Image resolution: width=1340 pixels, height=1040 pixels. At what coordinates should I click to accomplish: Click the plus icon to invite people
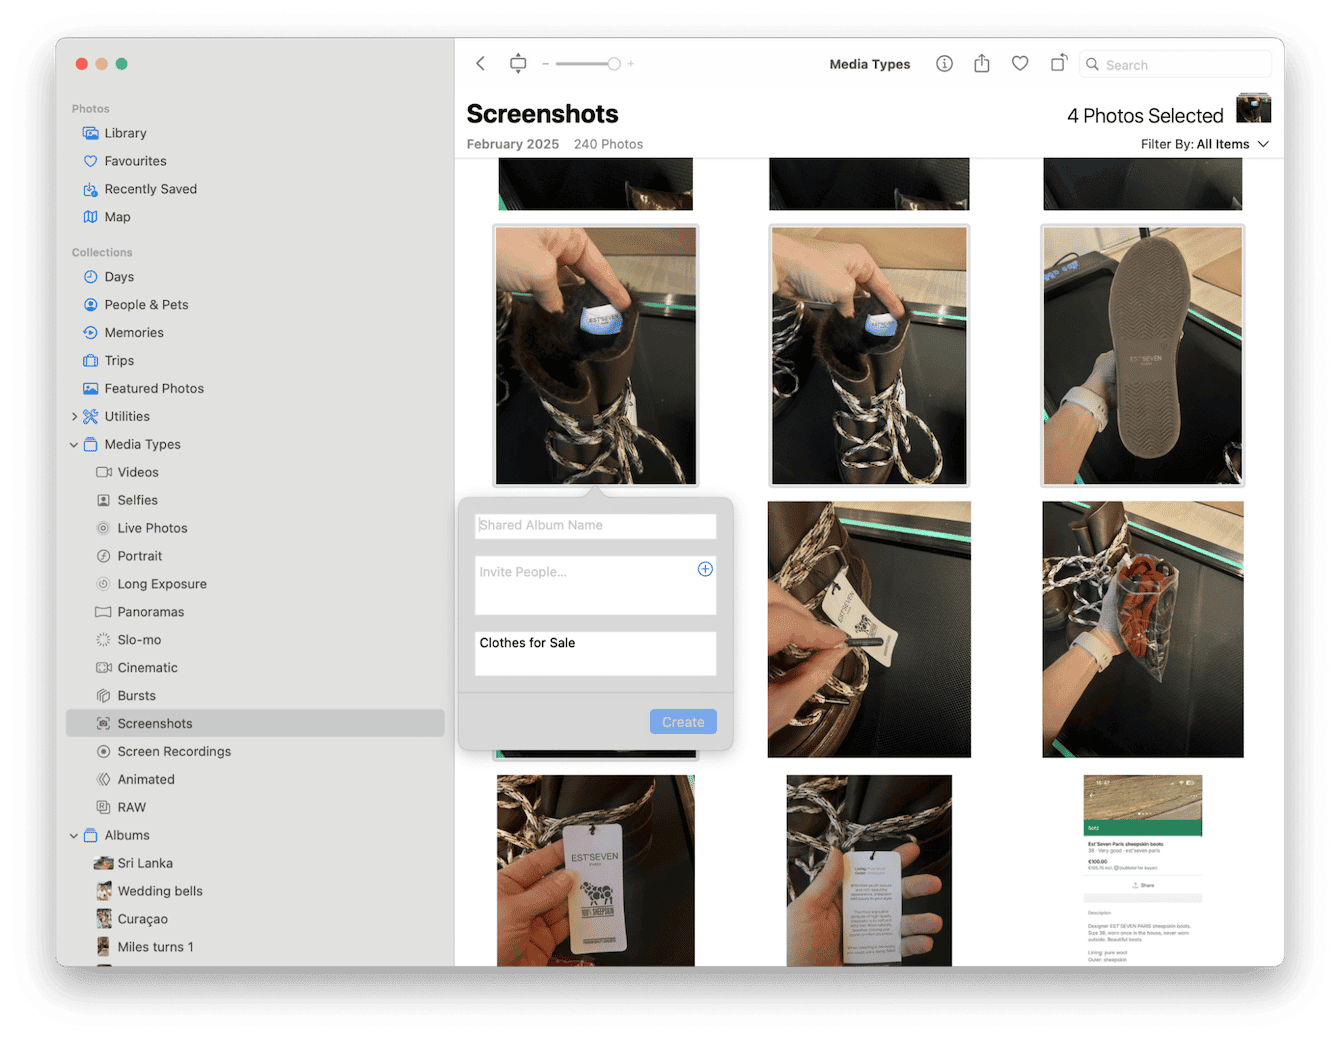pos(705,569)
